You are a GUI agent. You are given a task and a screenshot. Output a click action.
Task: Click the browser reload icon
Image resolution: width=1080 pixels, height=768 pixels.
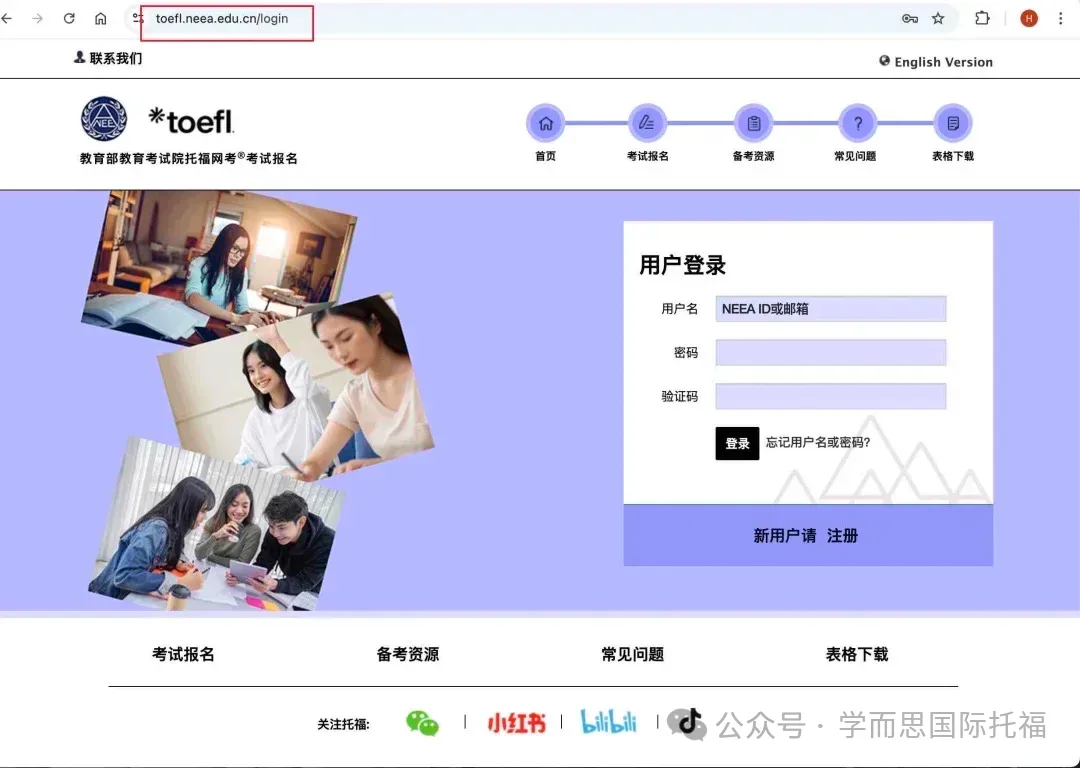tap(68, 17)
